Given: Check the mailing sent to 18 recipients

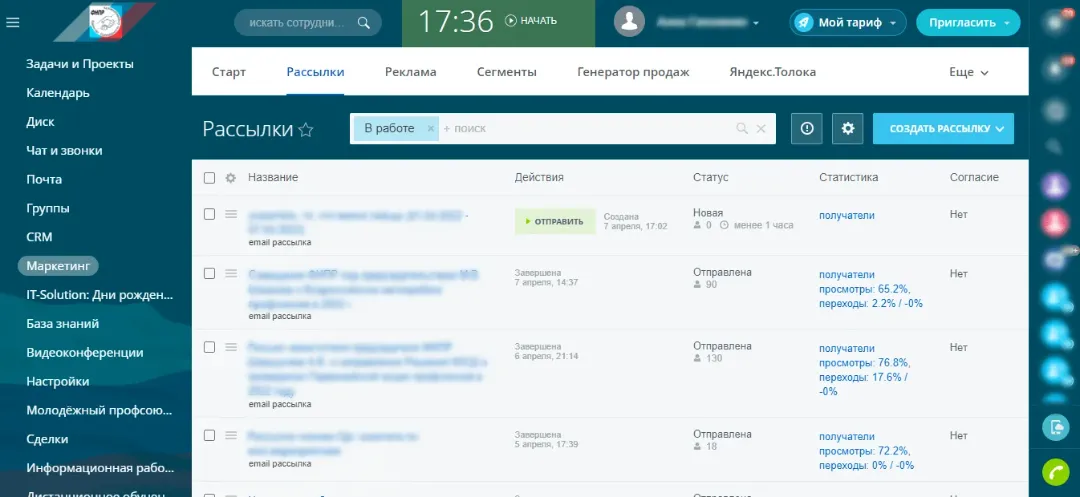Looking at the screenshot, I should 209,435.
